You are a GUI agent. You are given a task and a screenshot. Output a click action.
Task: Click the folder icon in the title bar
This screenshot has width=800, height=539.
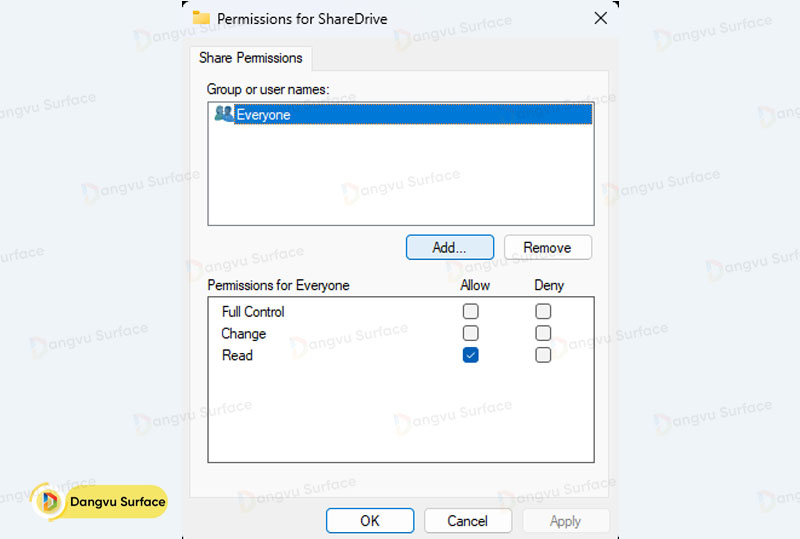201,17
